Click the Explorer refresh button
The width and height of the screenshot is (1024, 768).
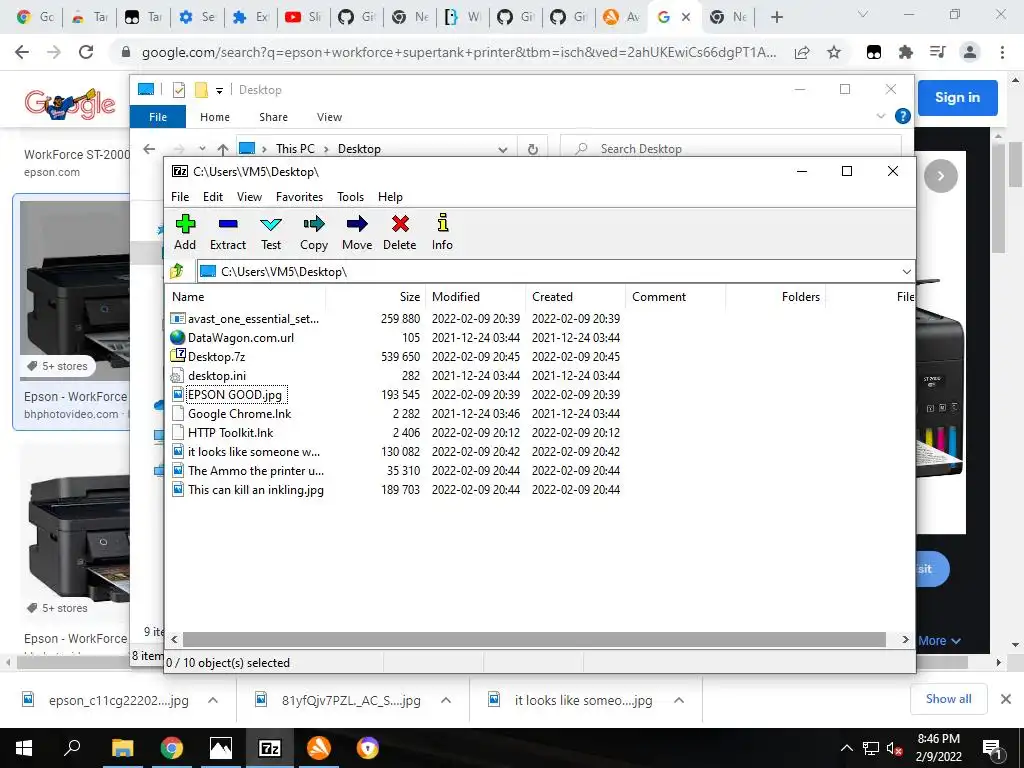click(533, 149)
